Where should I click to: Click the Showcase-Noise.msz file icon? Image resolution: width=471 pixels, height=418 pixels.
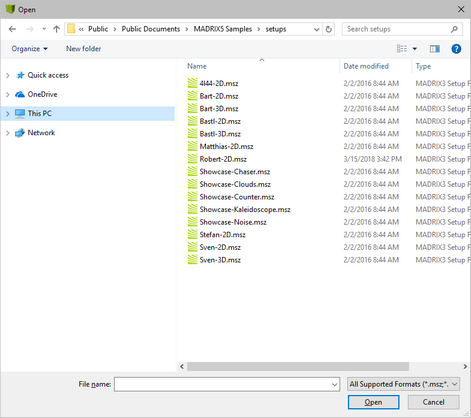tap(192, 222)
